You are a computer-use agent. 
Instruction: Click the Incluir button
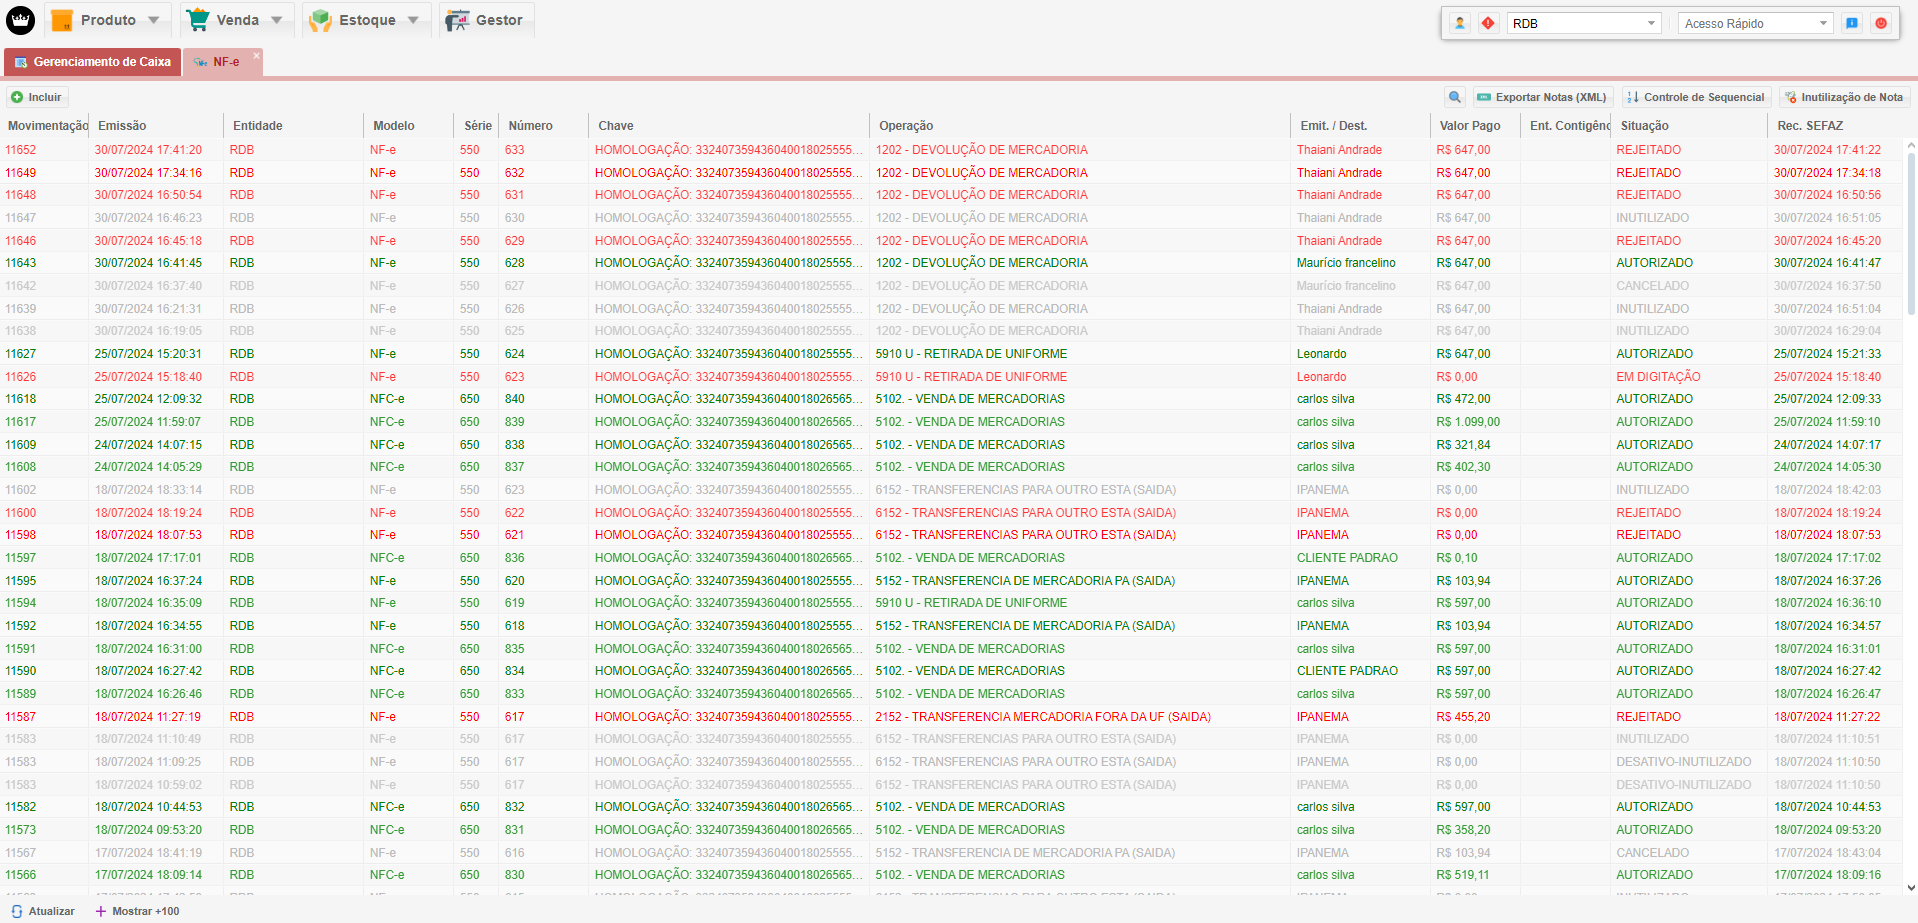37,97
